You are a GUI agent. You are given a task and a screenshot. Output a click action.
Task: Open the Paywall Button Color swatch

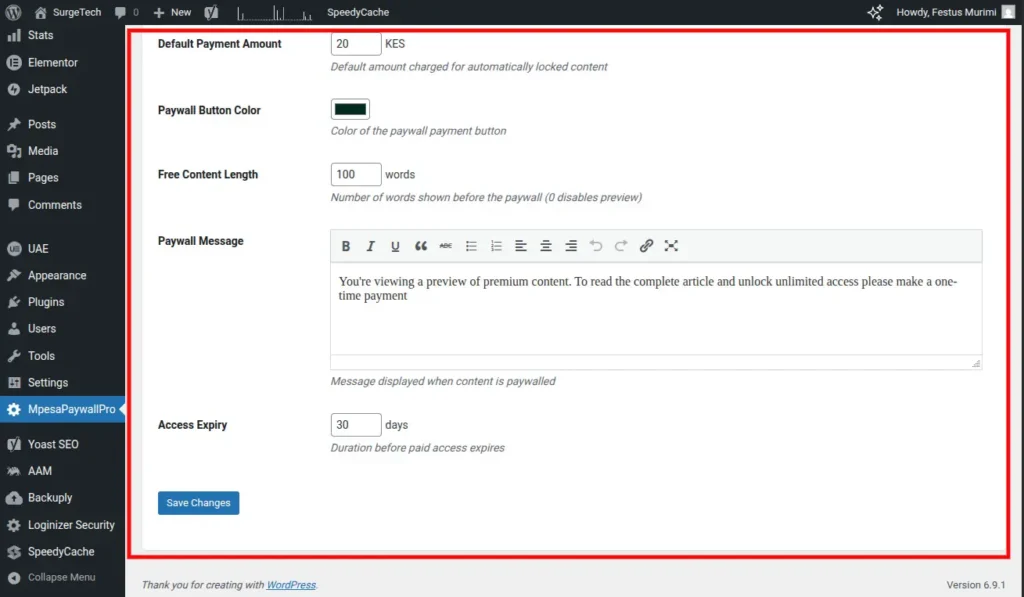(x=350, y=110)
